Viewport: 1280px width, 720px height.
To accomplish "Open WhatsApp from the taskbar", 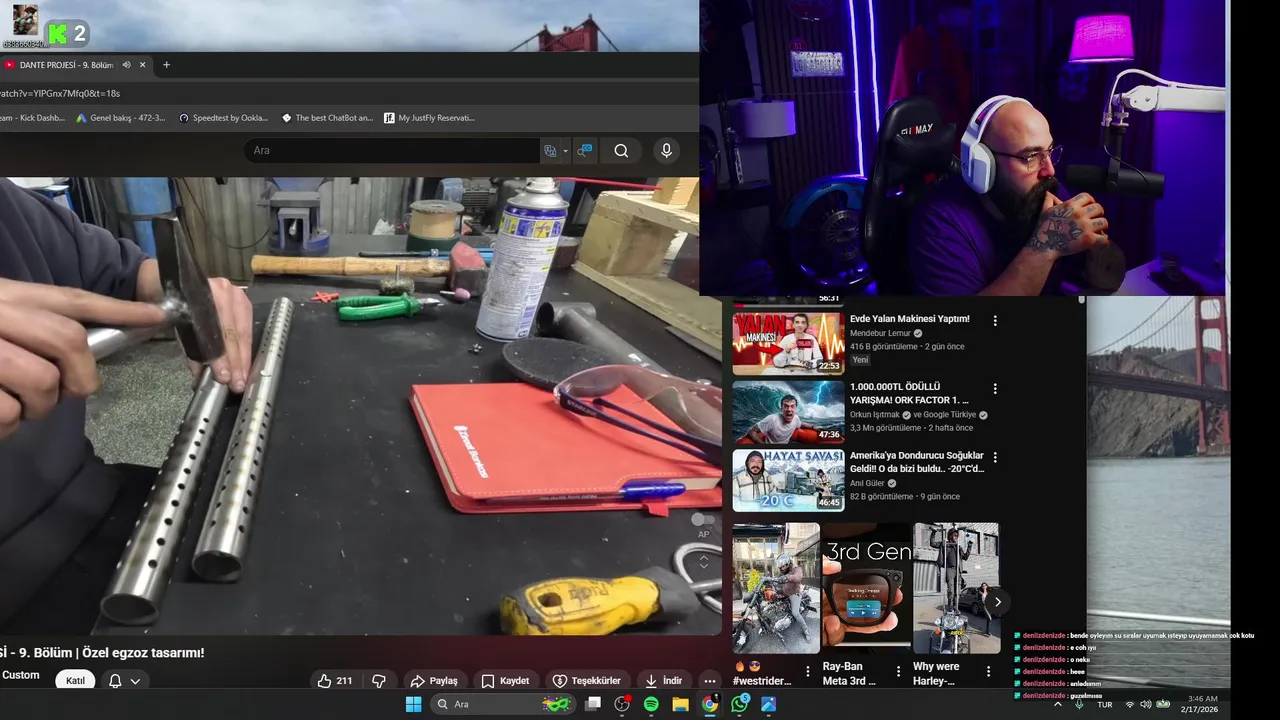I will click(x=739, y=704).
